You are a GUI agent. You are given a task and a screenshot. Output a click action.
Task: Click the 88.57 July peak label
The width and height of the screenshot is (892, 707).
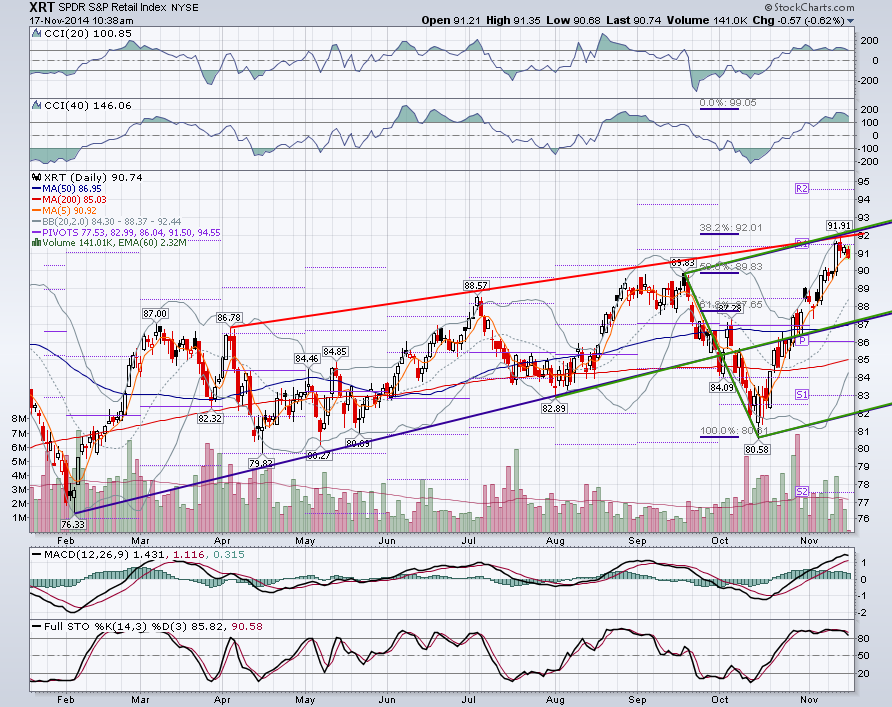coord(476,286)
